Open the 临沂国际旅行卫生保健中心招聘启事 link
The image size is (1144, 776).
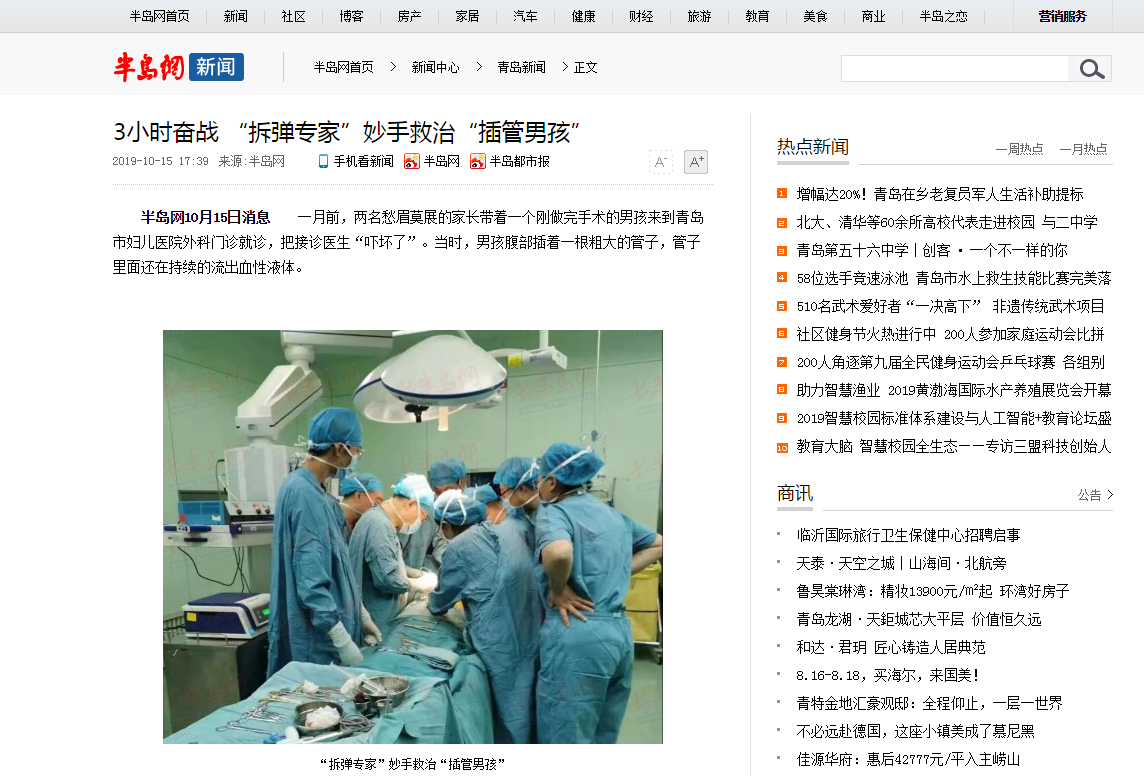coord(908,535)
